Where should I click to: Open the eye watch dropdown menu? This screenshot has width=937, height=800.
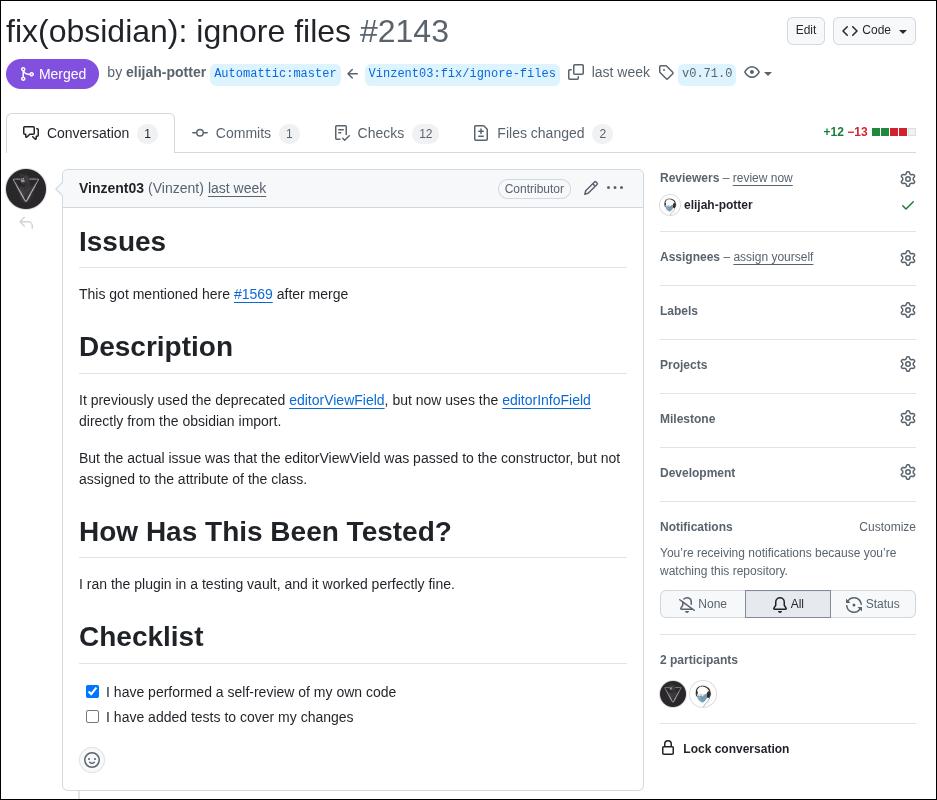pyautogui.click(x=758, y=73)
